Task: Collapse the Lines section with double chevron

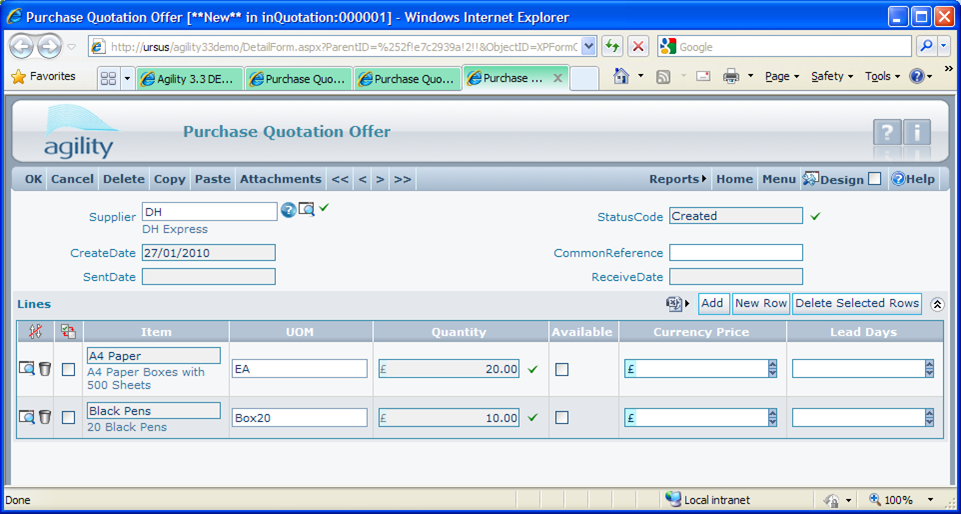Action: (937, 304)
